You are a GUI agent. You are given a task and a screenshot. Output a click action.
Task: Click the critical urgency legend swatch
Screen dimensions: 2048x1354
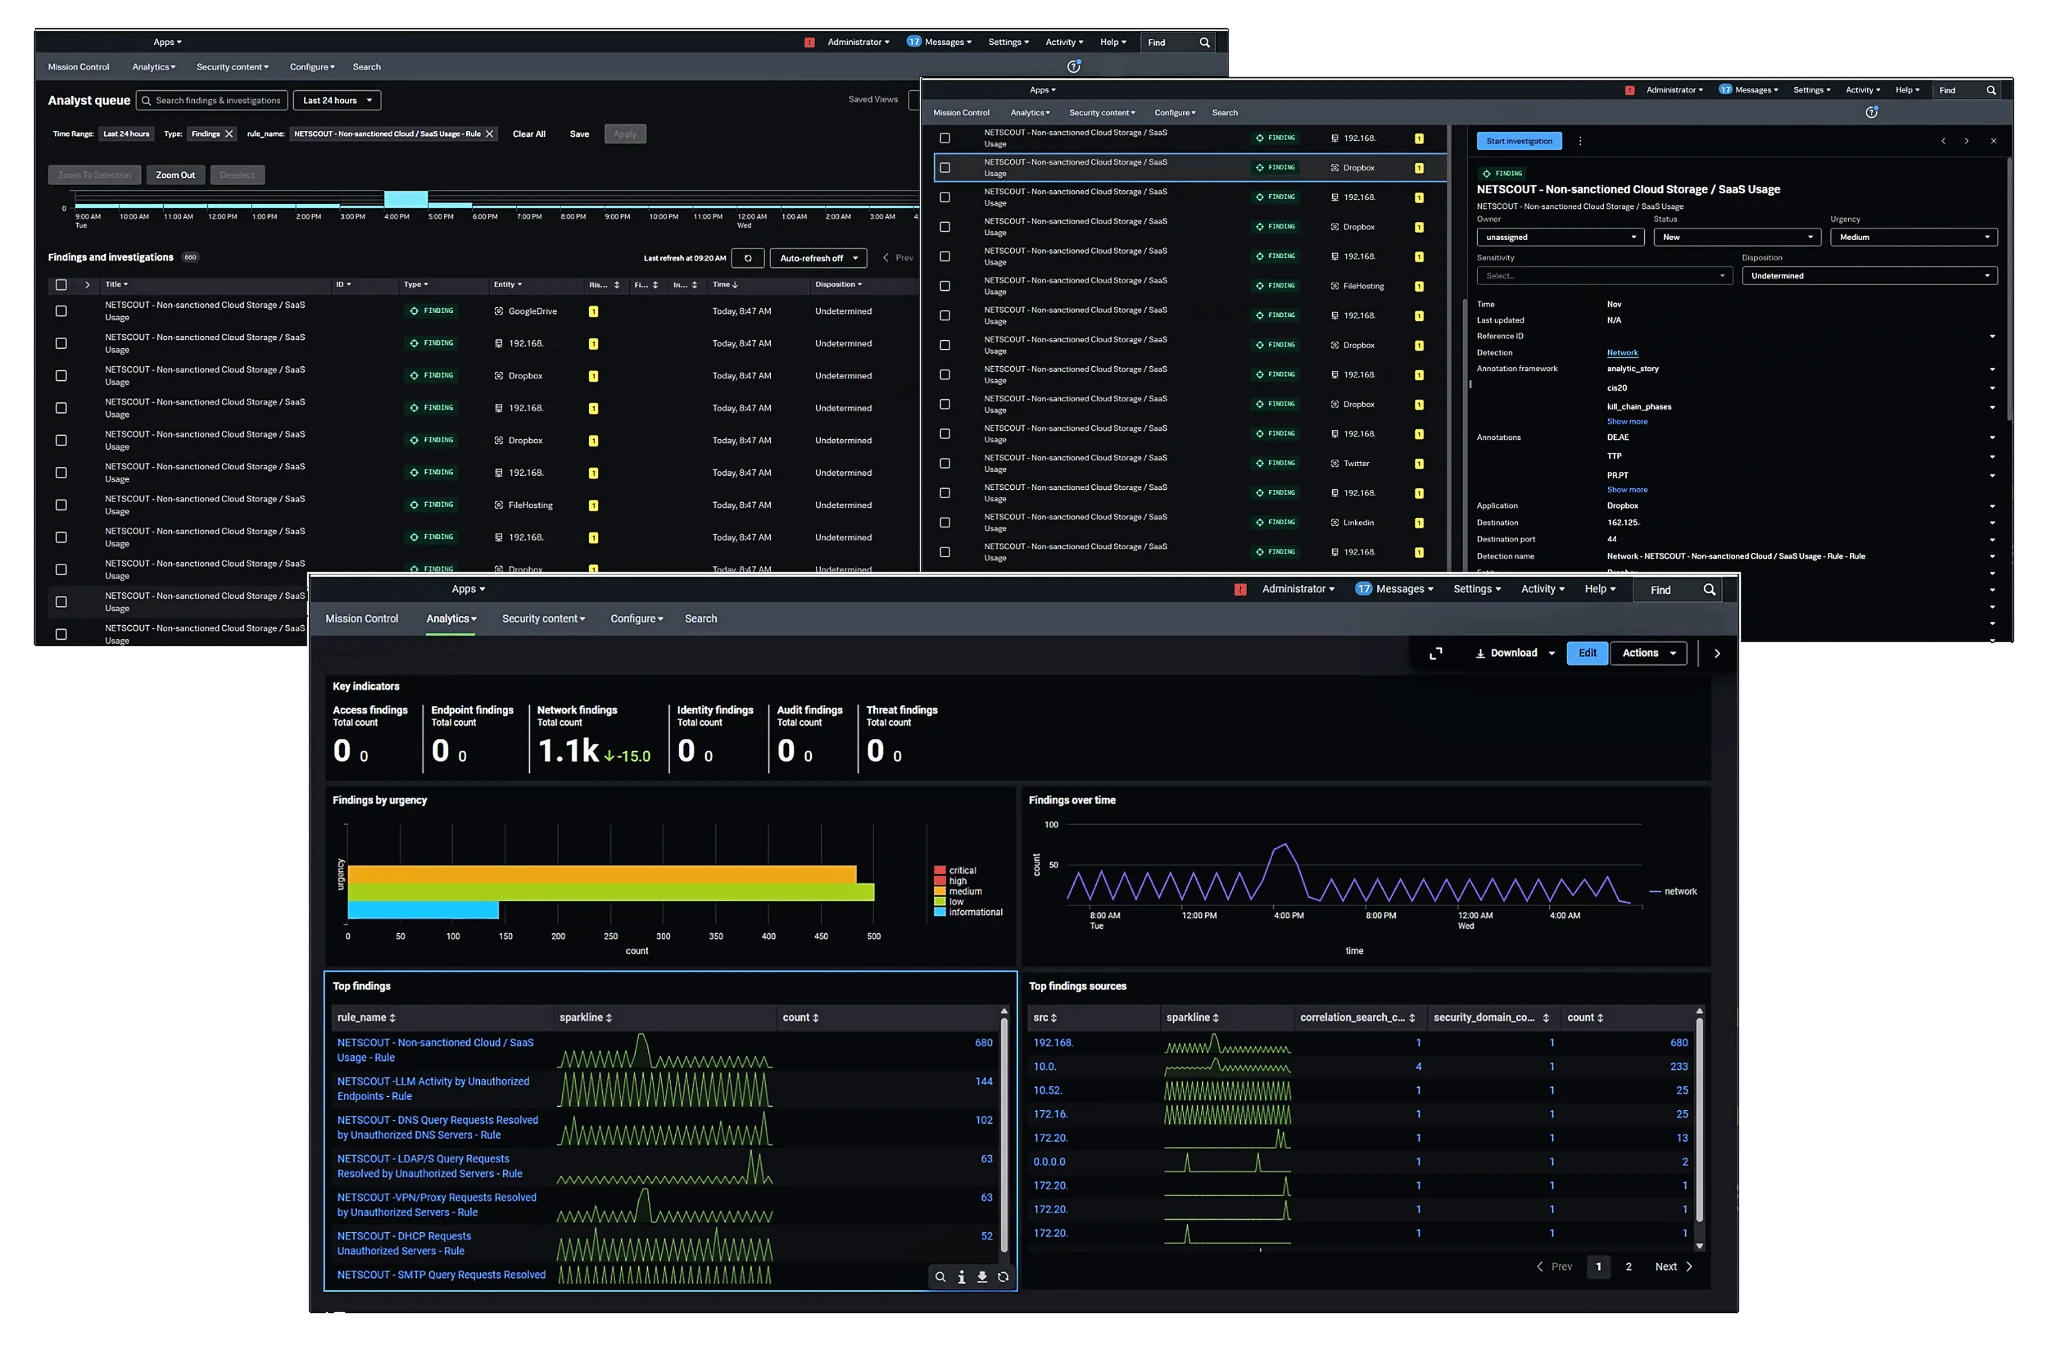click(x=940, y=870)
